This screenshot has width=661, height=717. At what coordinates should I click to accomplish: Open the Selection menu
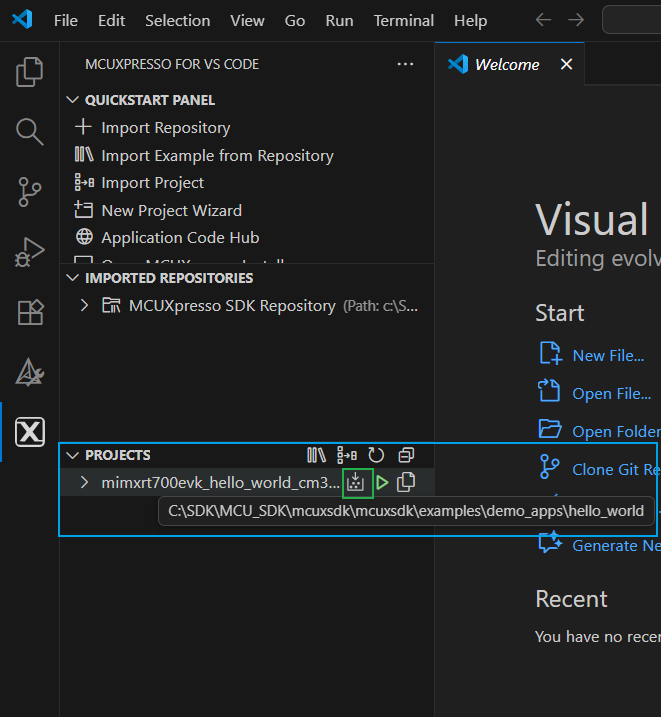point(177,20)
